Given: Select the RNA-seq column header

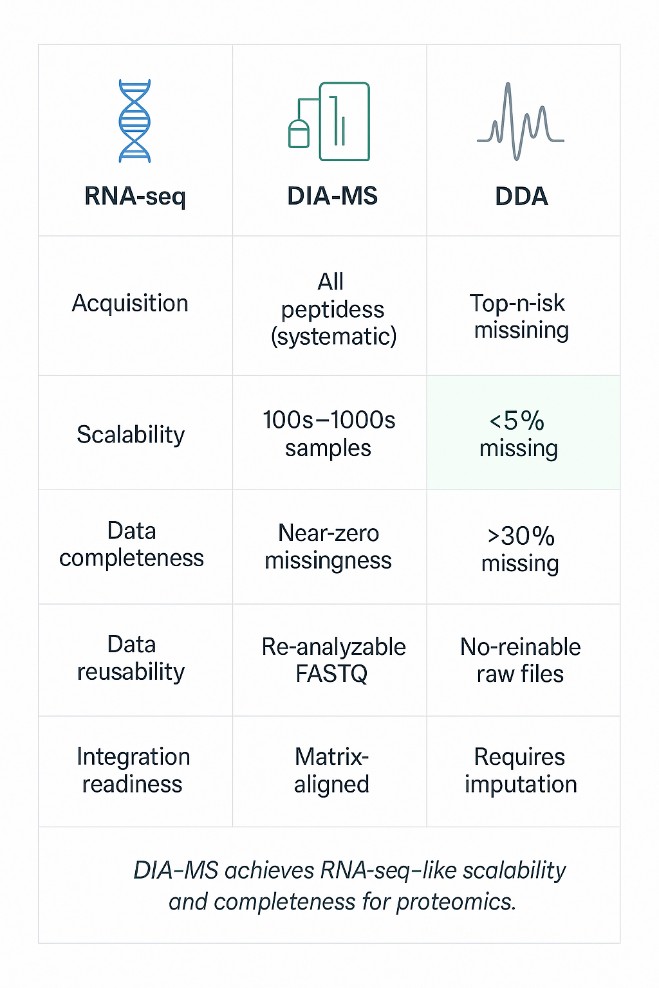Looking at the screenshot, I should [x=135, y=195].
